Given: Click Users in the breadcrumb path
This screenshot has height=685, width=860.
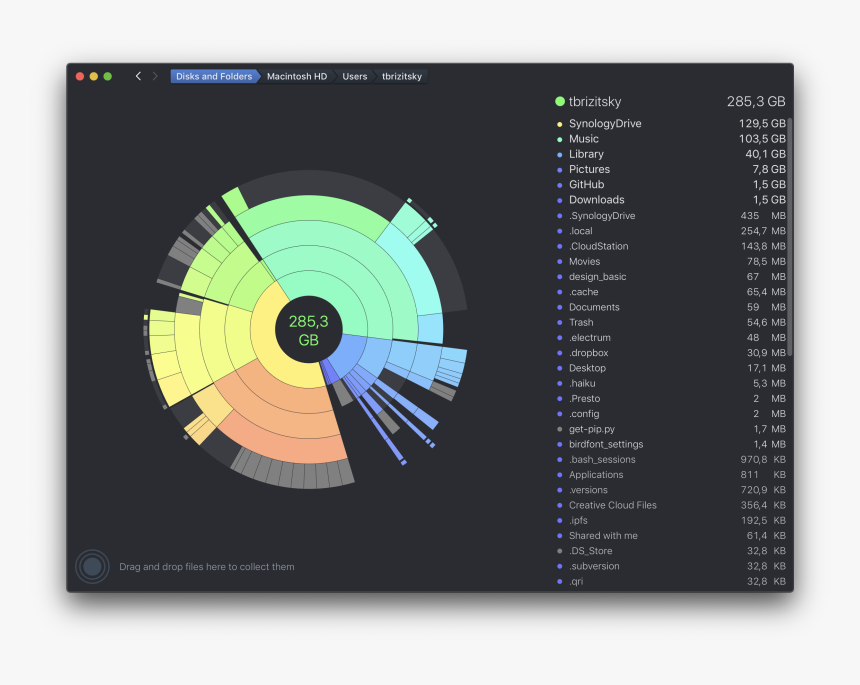Looking at the screenshot, I should (x=354, y=75).
